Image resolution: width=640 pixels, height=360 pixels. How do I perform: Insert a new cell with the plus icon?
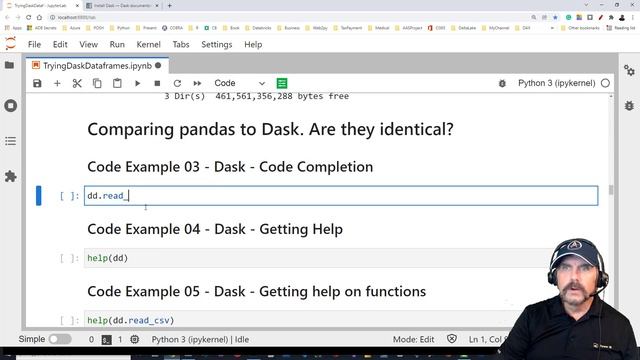tap(57, 83)
